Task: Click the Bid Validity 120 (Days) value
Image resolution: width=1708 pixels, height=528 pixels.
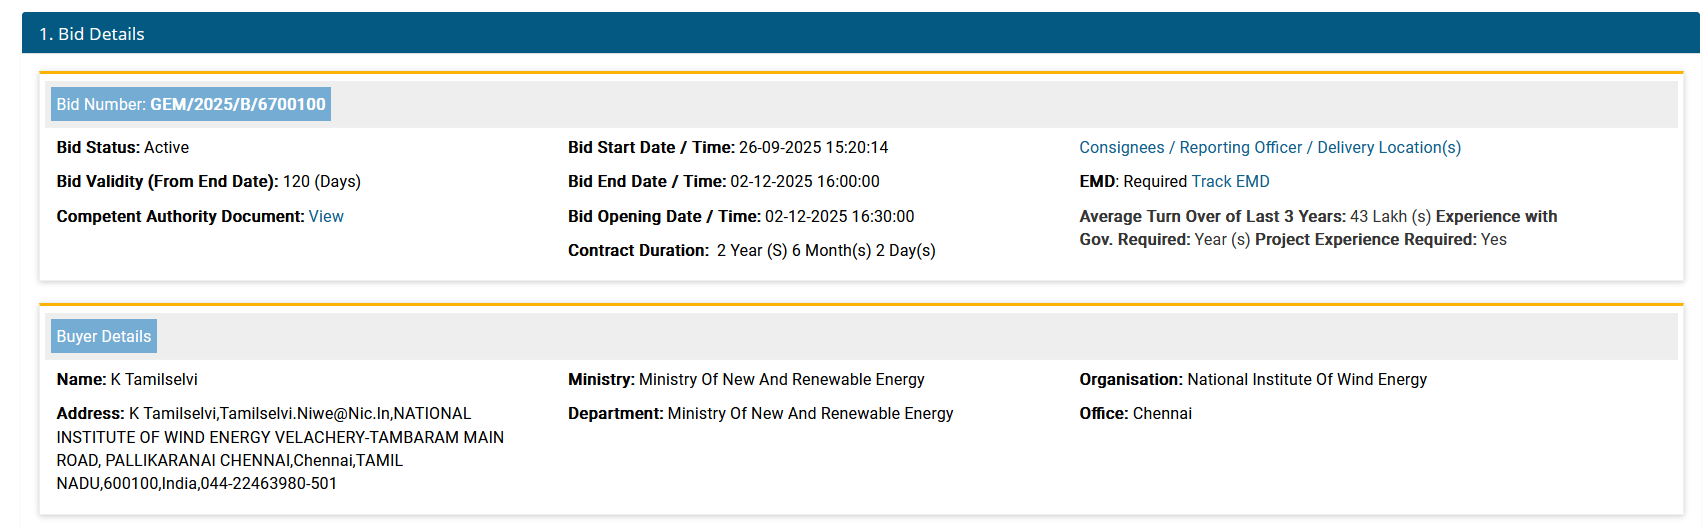Action: 321,182
